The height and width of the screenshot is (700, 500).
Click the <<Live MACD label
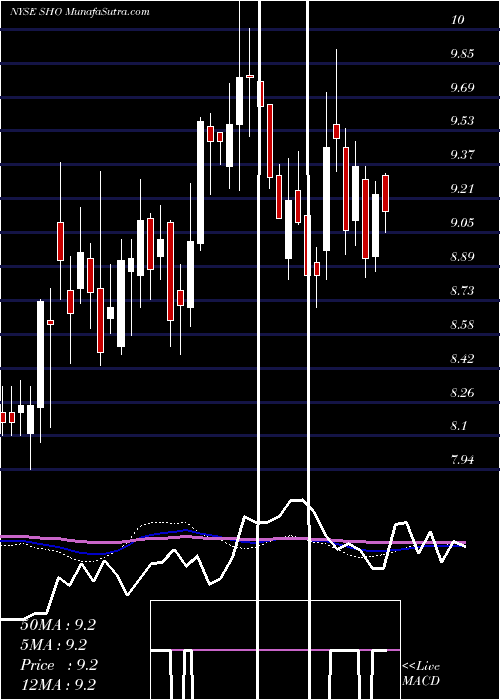(421, 673)
